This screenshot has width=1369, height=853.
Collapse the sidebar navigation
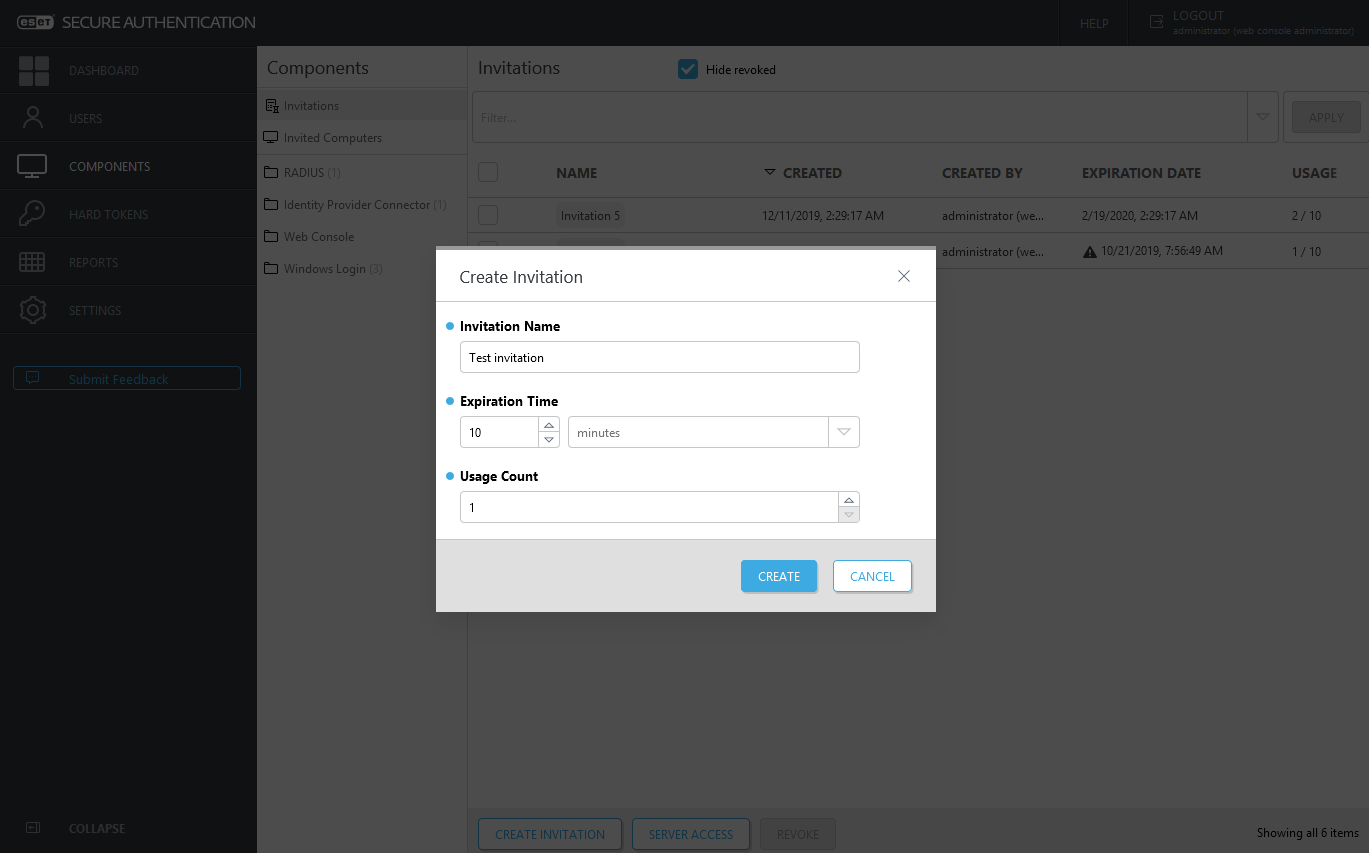(x=32, y=828)
